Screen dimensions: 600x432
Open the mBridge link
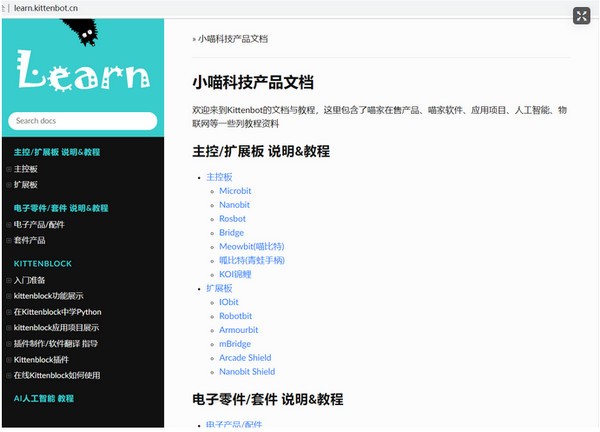(x=235, y=343)
